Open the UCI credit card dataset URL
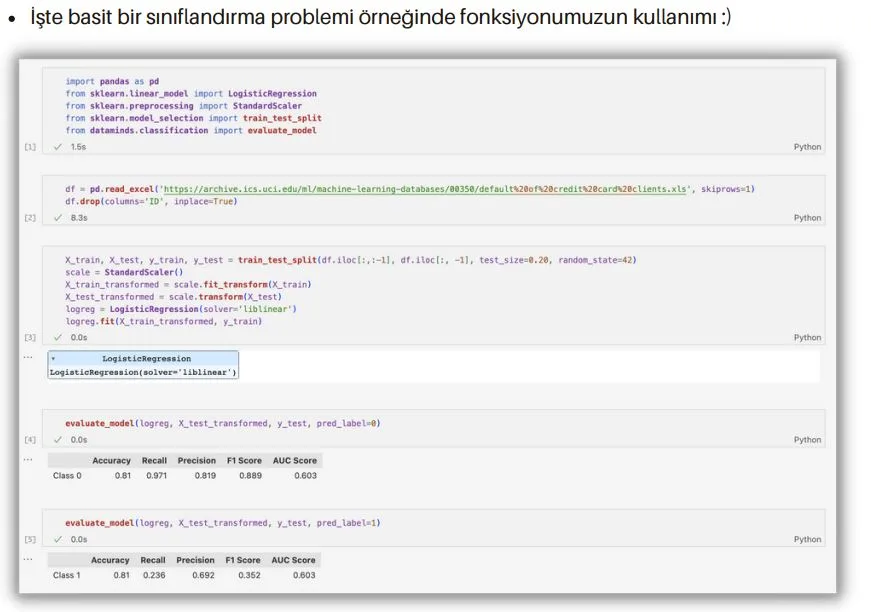Viewport: 871px width, 612px height. point(425,189)
